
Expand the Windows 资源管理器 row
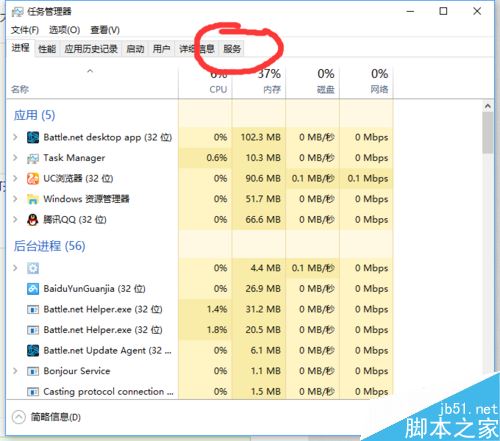(15, 199)
